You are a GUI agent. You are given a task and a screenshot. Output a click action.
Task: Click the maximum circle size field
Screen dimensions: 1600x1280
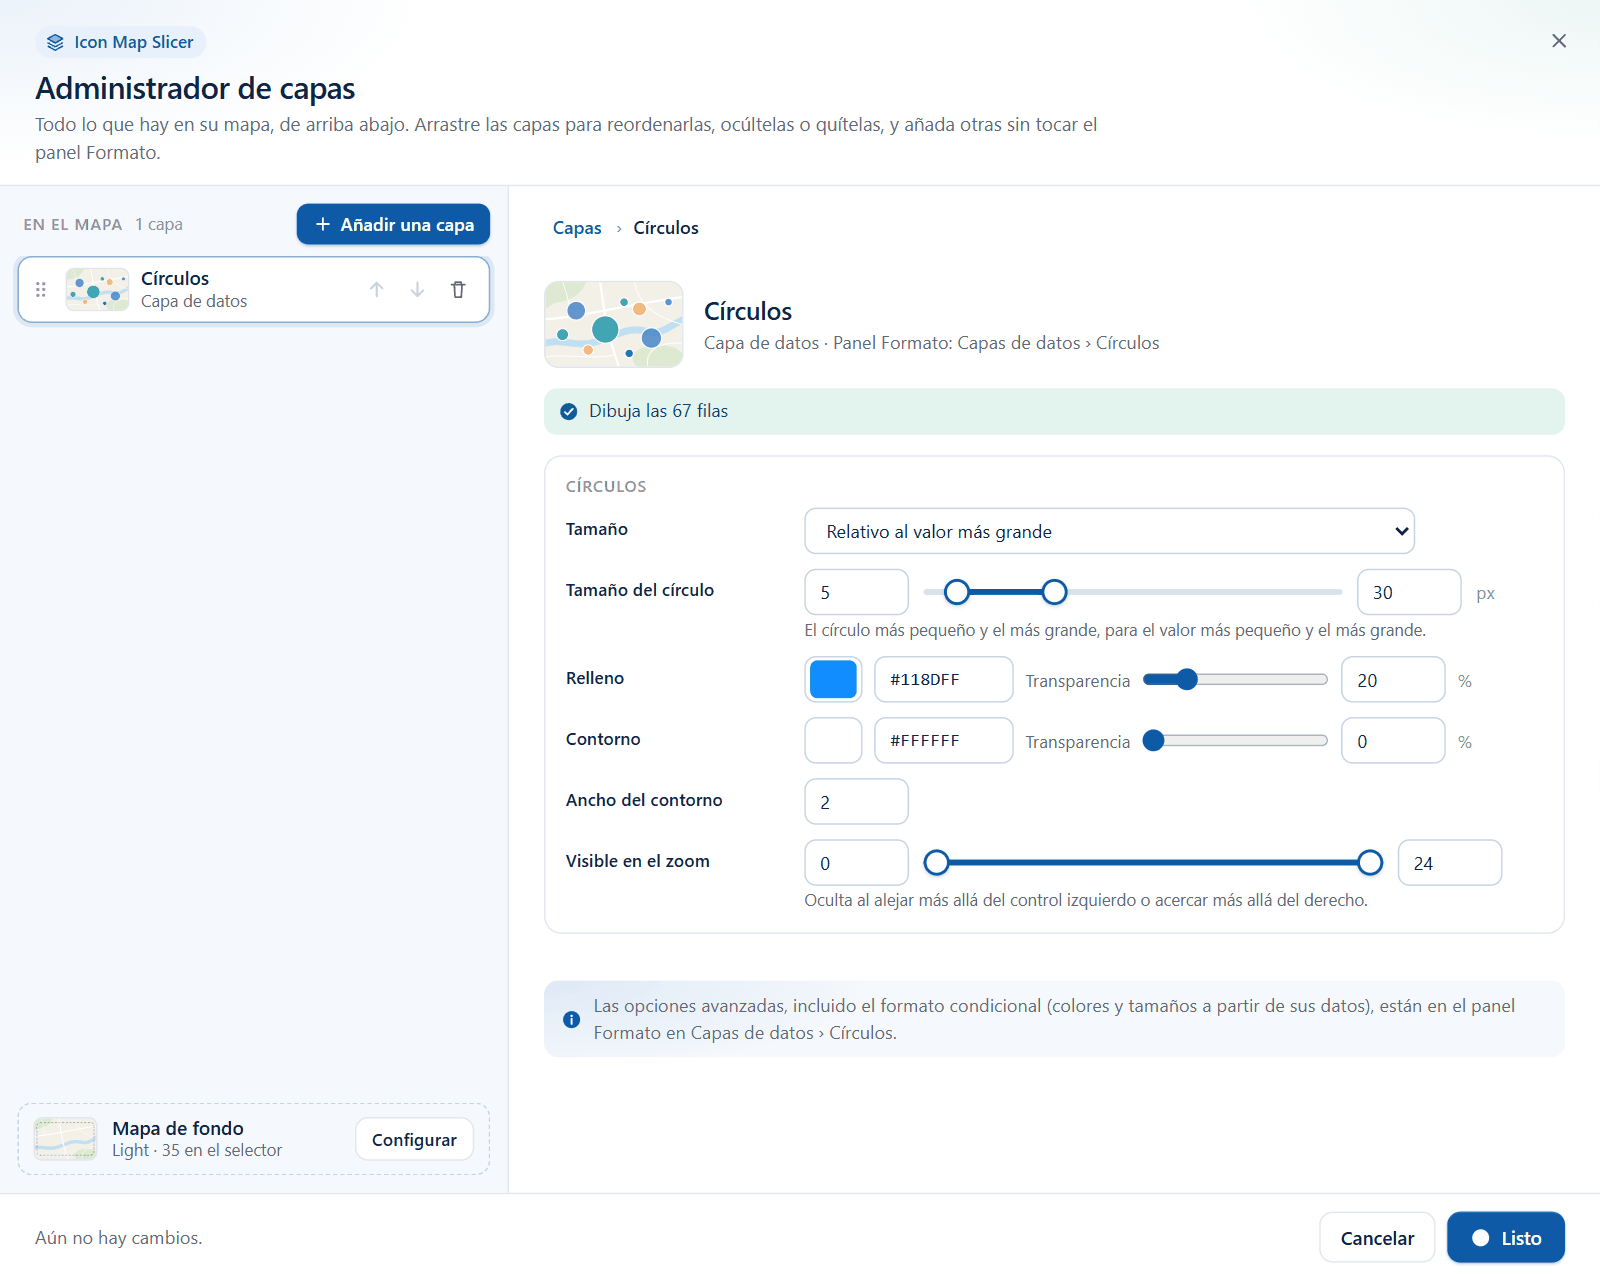(x=1409, y=592)
